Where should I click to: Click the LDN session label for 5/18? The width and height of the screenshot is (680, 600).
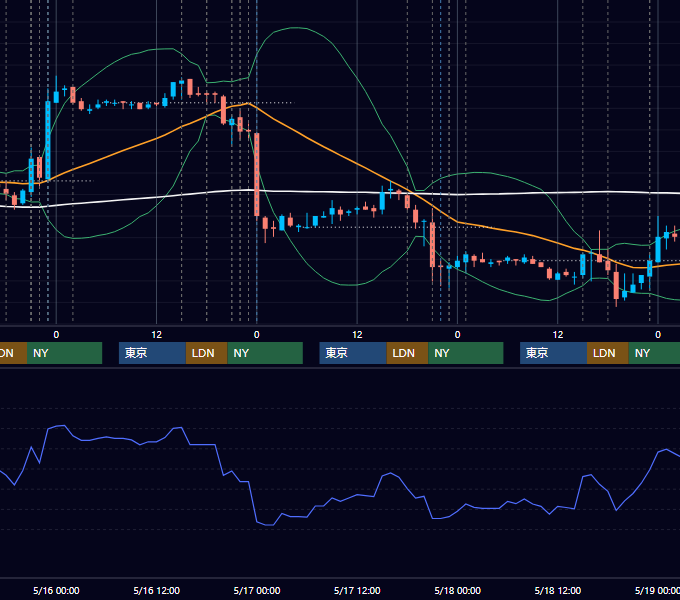[608, 353]
